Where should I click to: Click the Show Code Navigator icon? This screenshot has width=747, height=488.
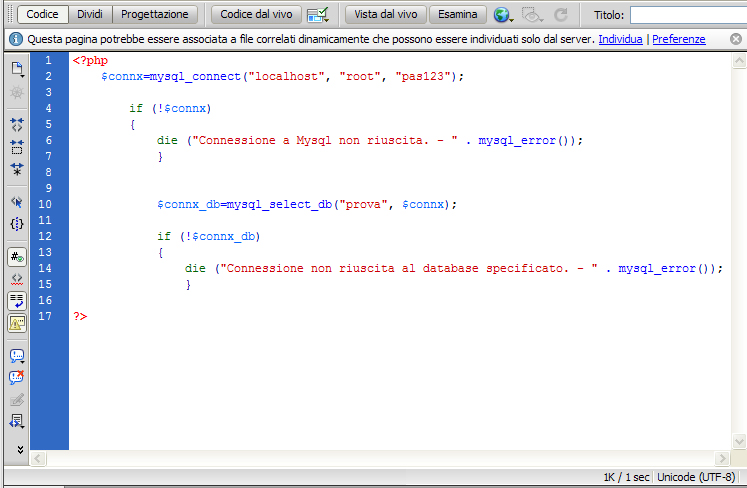click(x=17, y=92)
